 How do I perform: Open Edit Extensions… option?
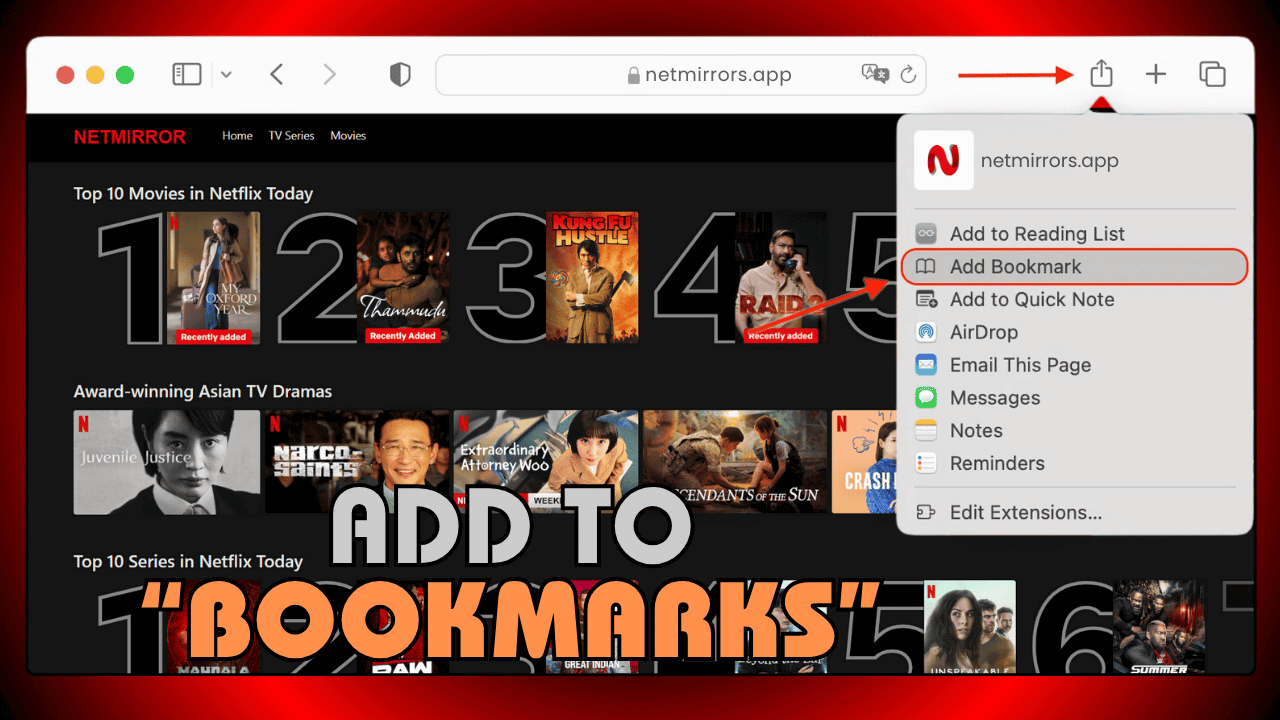click(x=1075, y=513)
